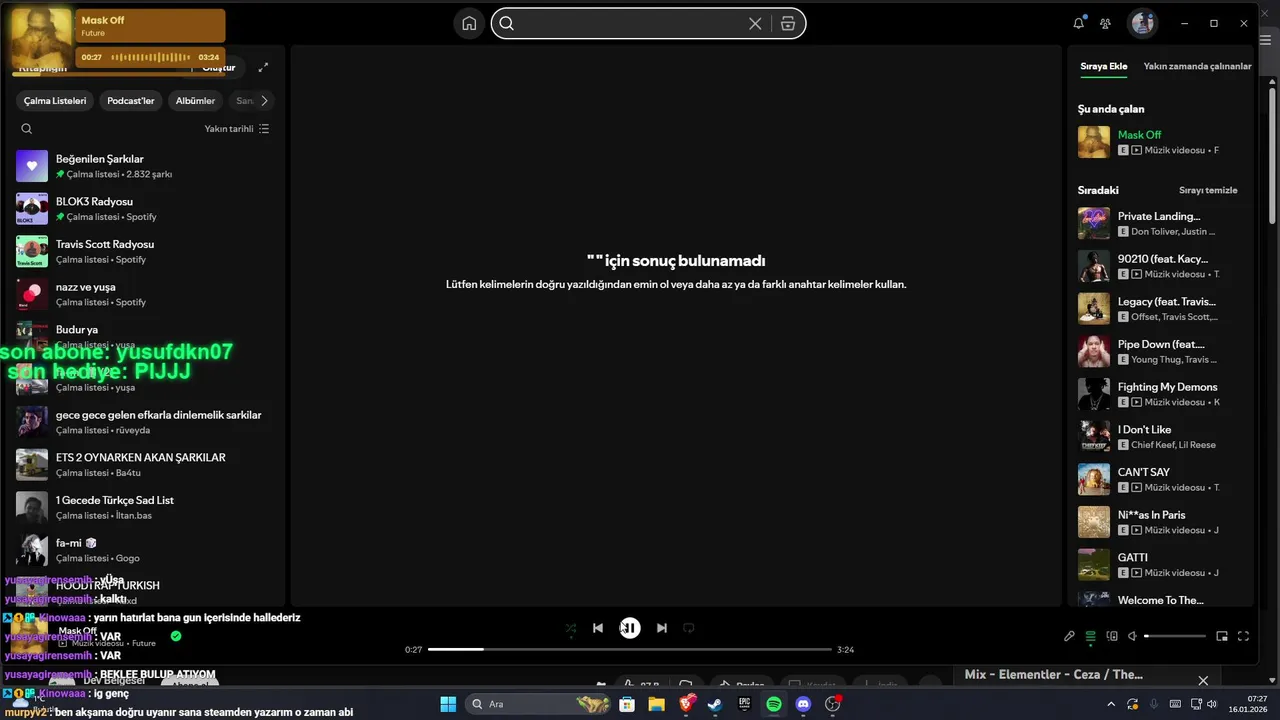Toggle the green saved checkmark for Mask Off

(x=176, y=636)
